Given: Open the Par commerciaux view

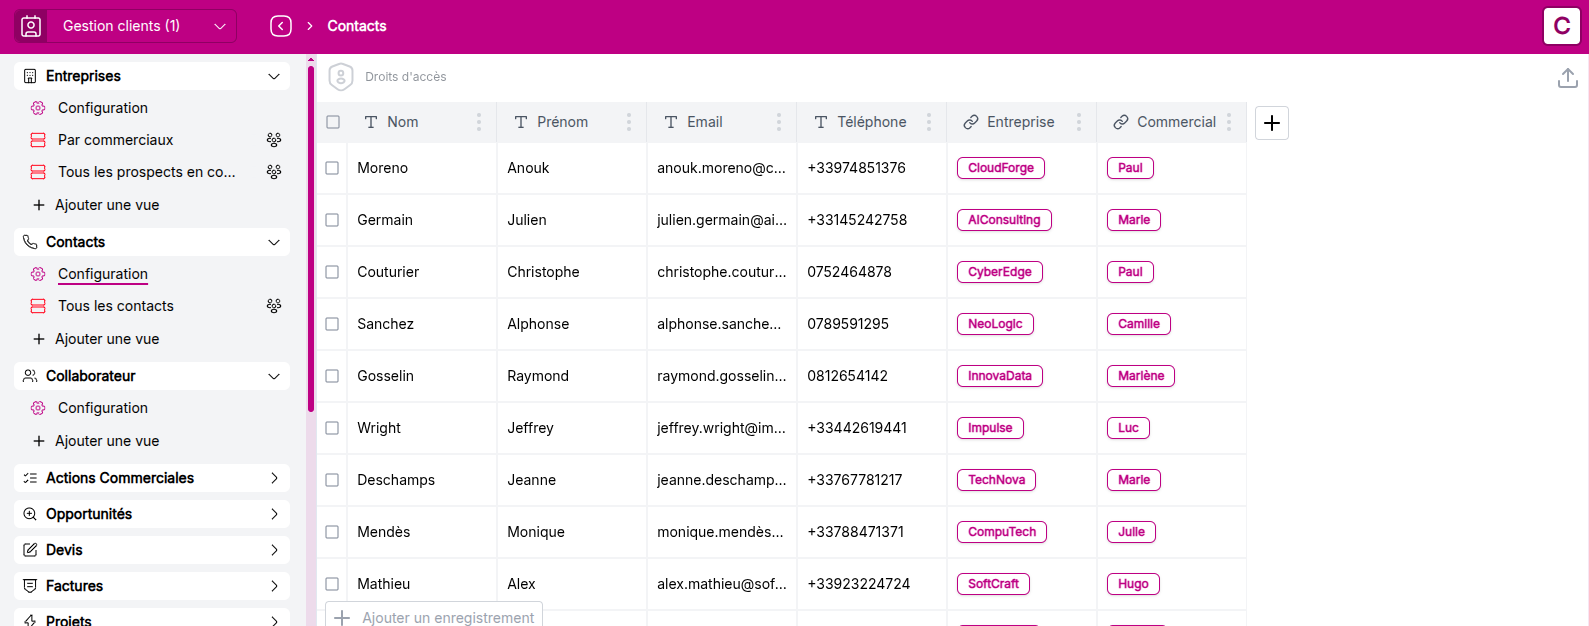Looking at the screenshot, I should pyautogui.click(x=116, y=140).
